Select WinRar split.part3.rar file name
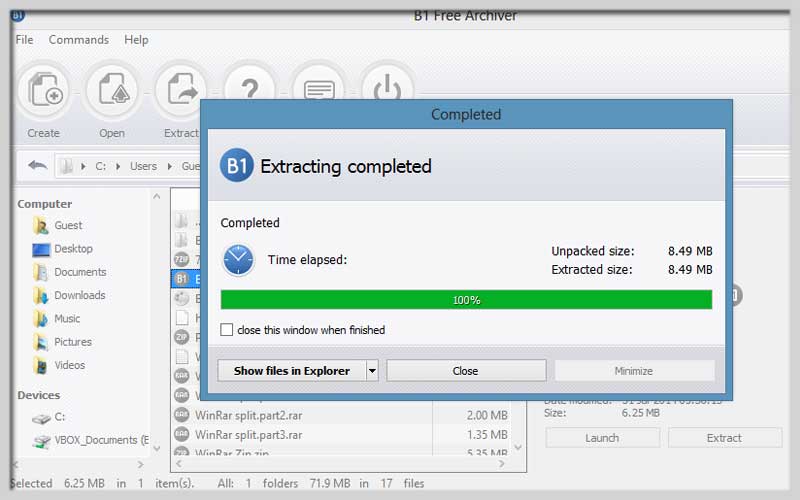800x500 pixels. 248,435
